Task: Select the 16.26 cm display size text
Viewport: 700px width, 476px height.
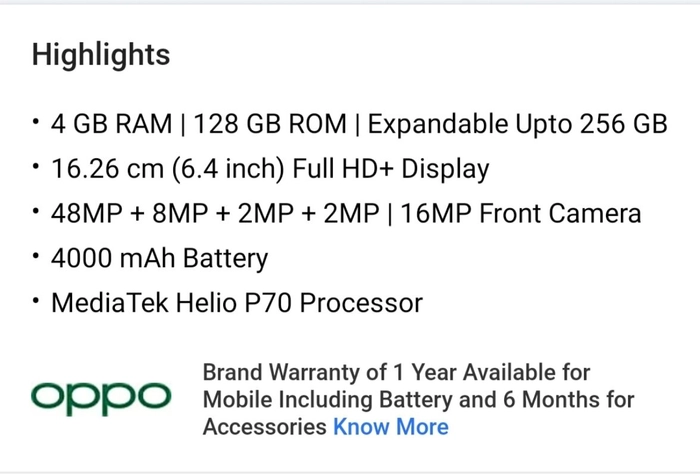Action: [x=107, y=169]
